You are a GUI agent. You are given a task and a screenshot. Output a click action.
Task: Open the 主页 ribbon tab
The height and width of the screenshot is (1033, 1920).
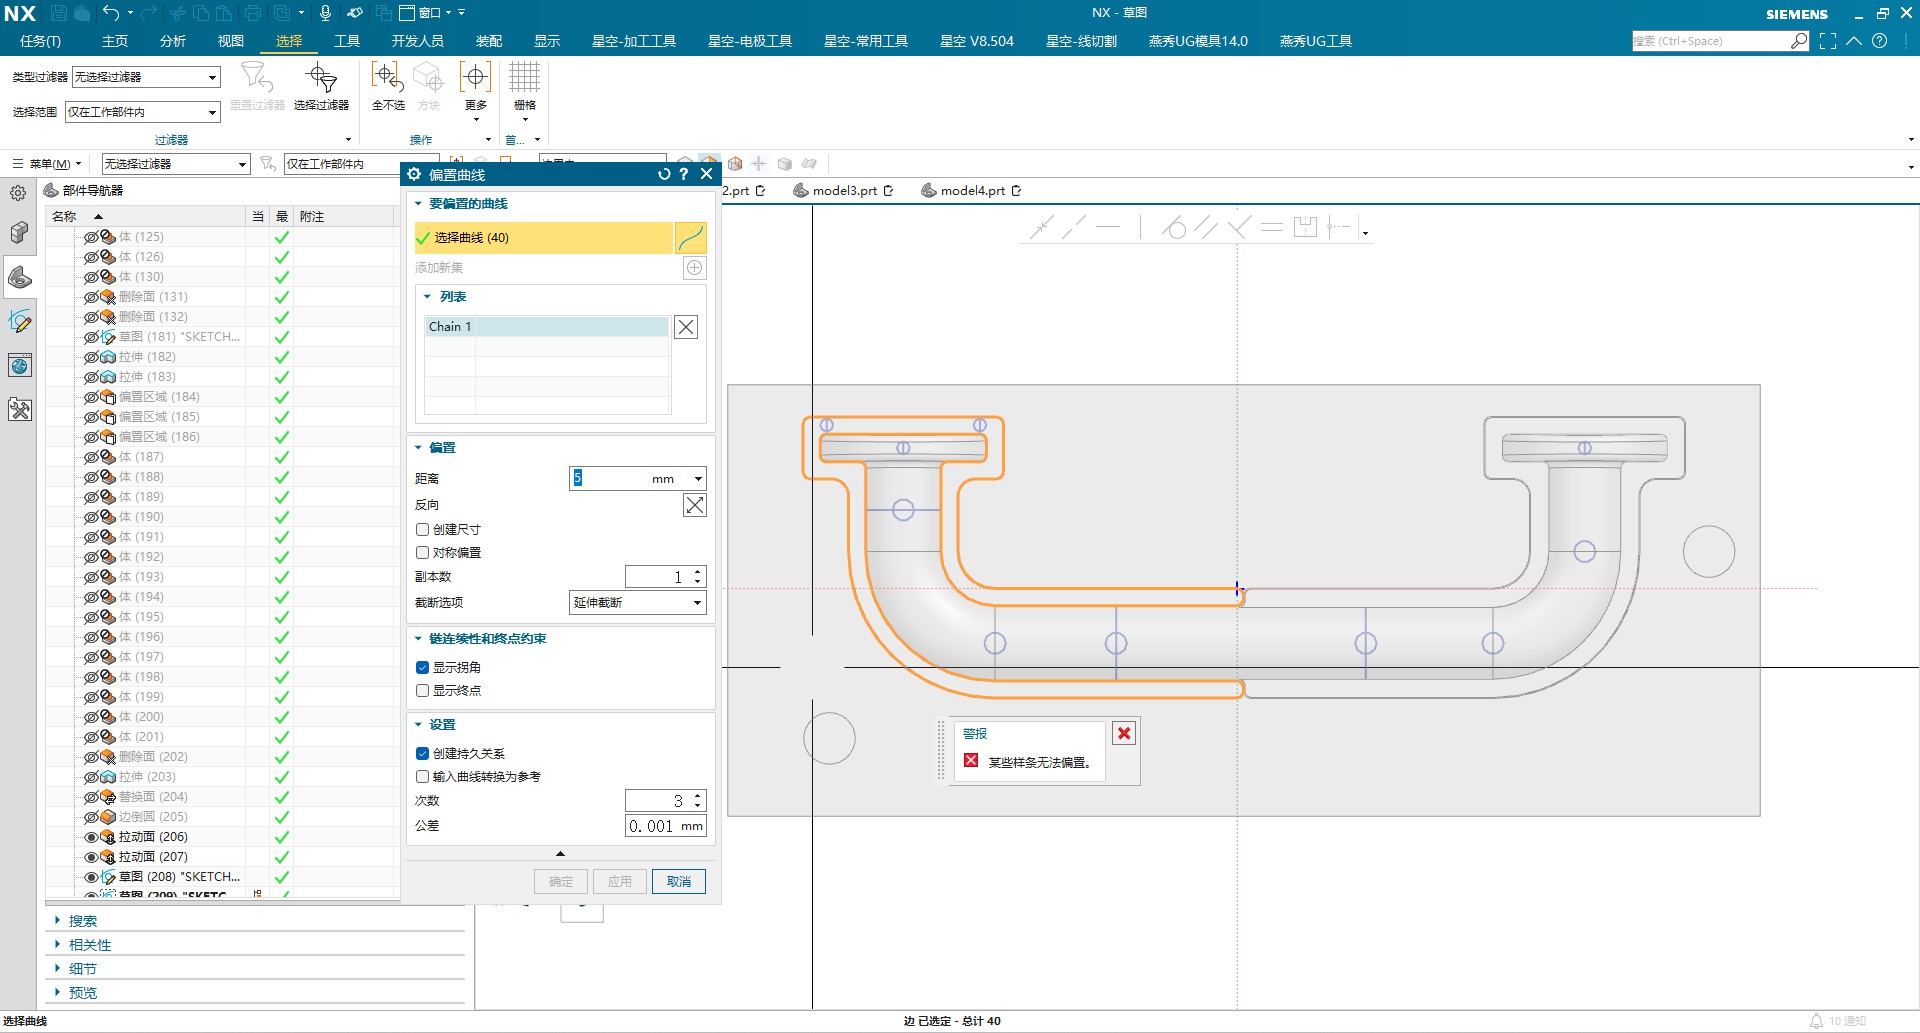click(115, 41)
